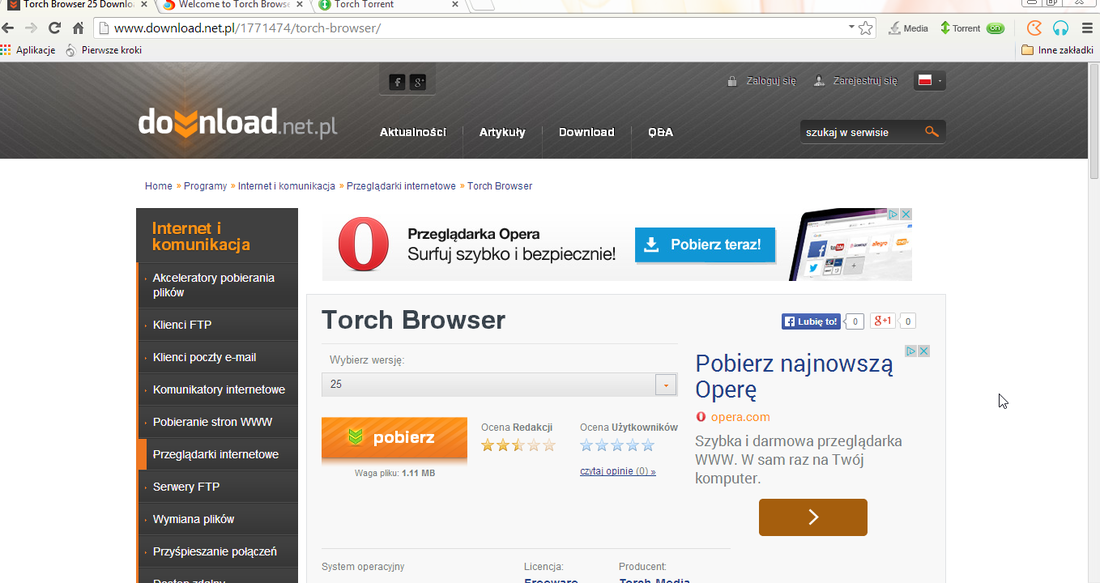Viewport: 1100px width, 583px height.
Task: Open the Torch Music headphones icon
Action: tap(1060, 28)
